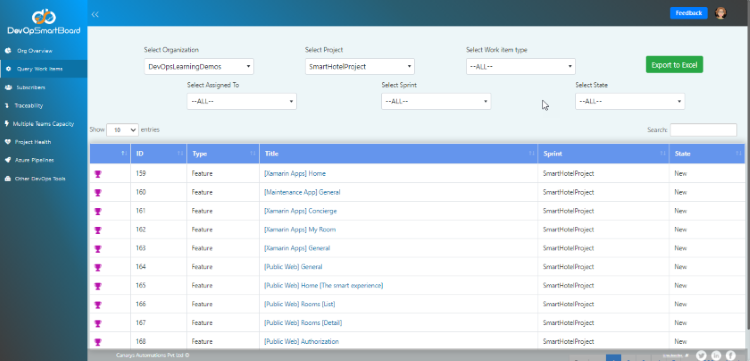750x361 pixels.
Task: Go to Traceability in sidebar
Action: (x=29, y=106)
